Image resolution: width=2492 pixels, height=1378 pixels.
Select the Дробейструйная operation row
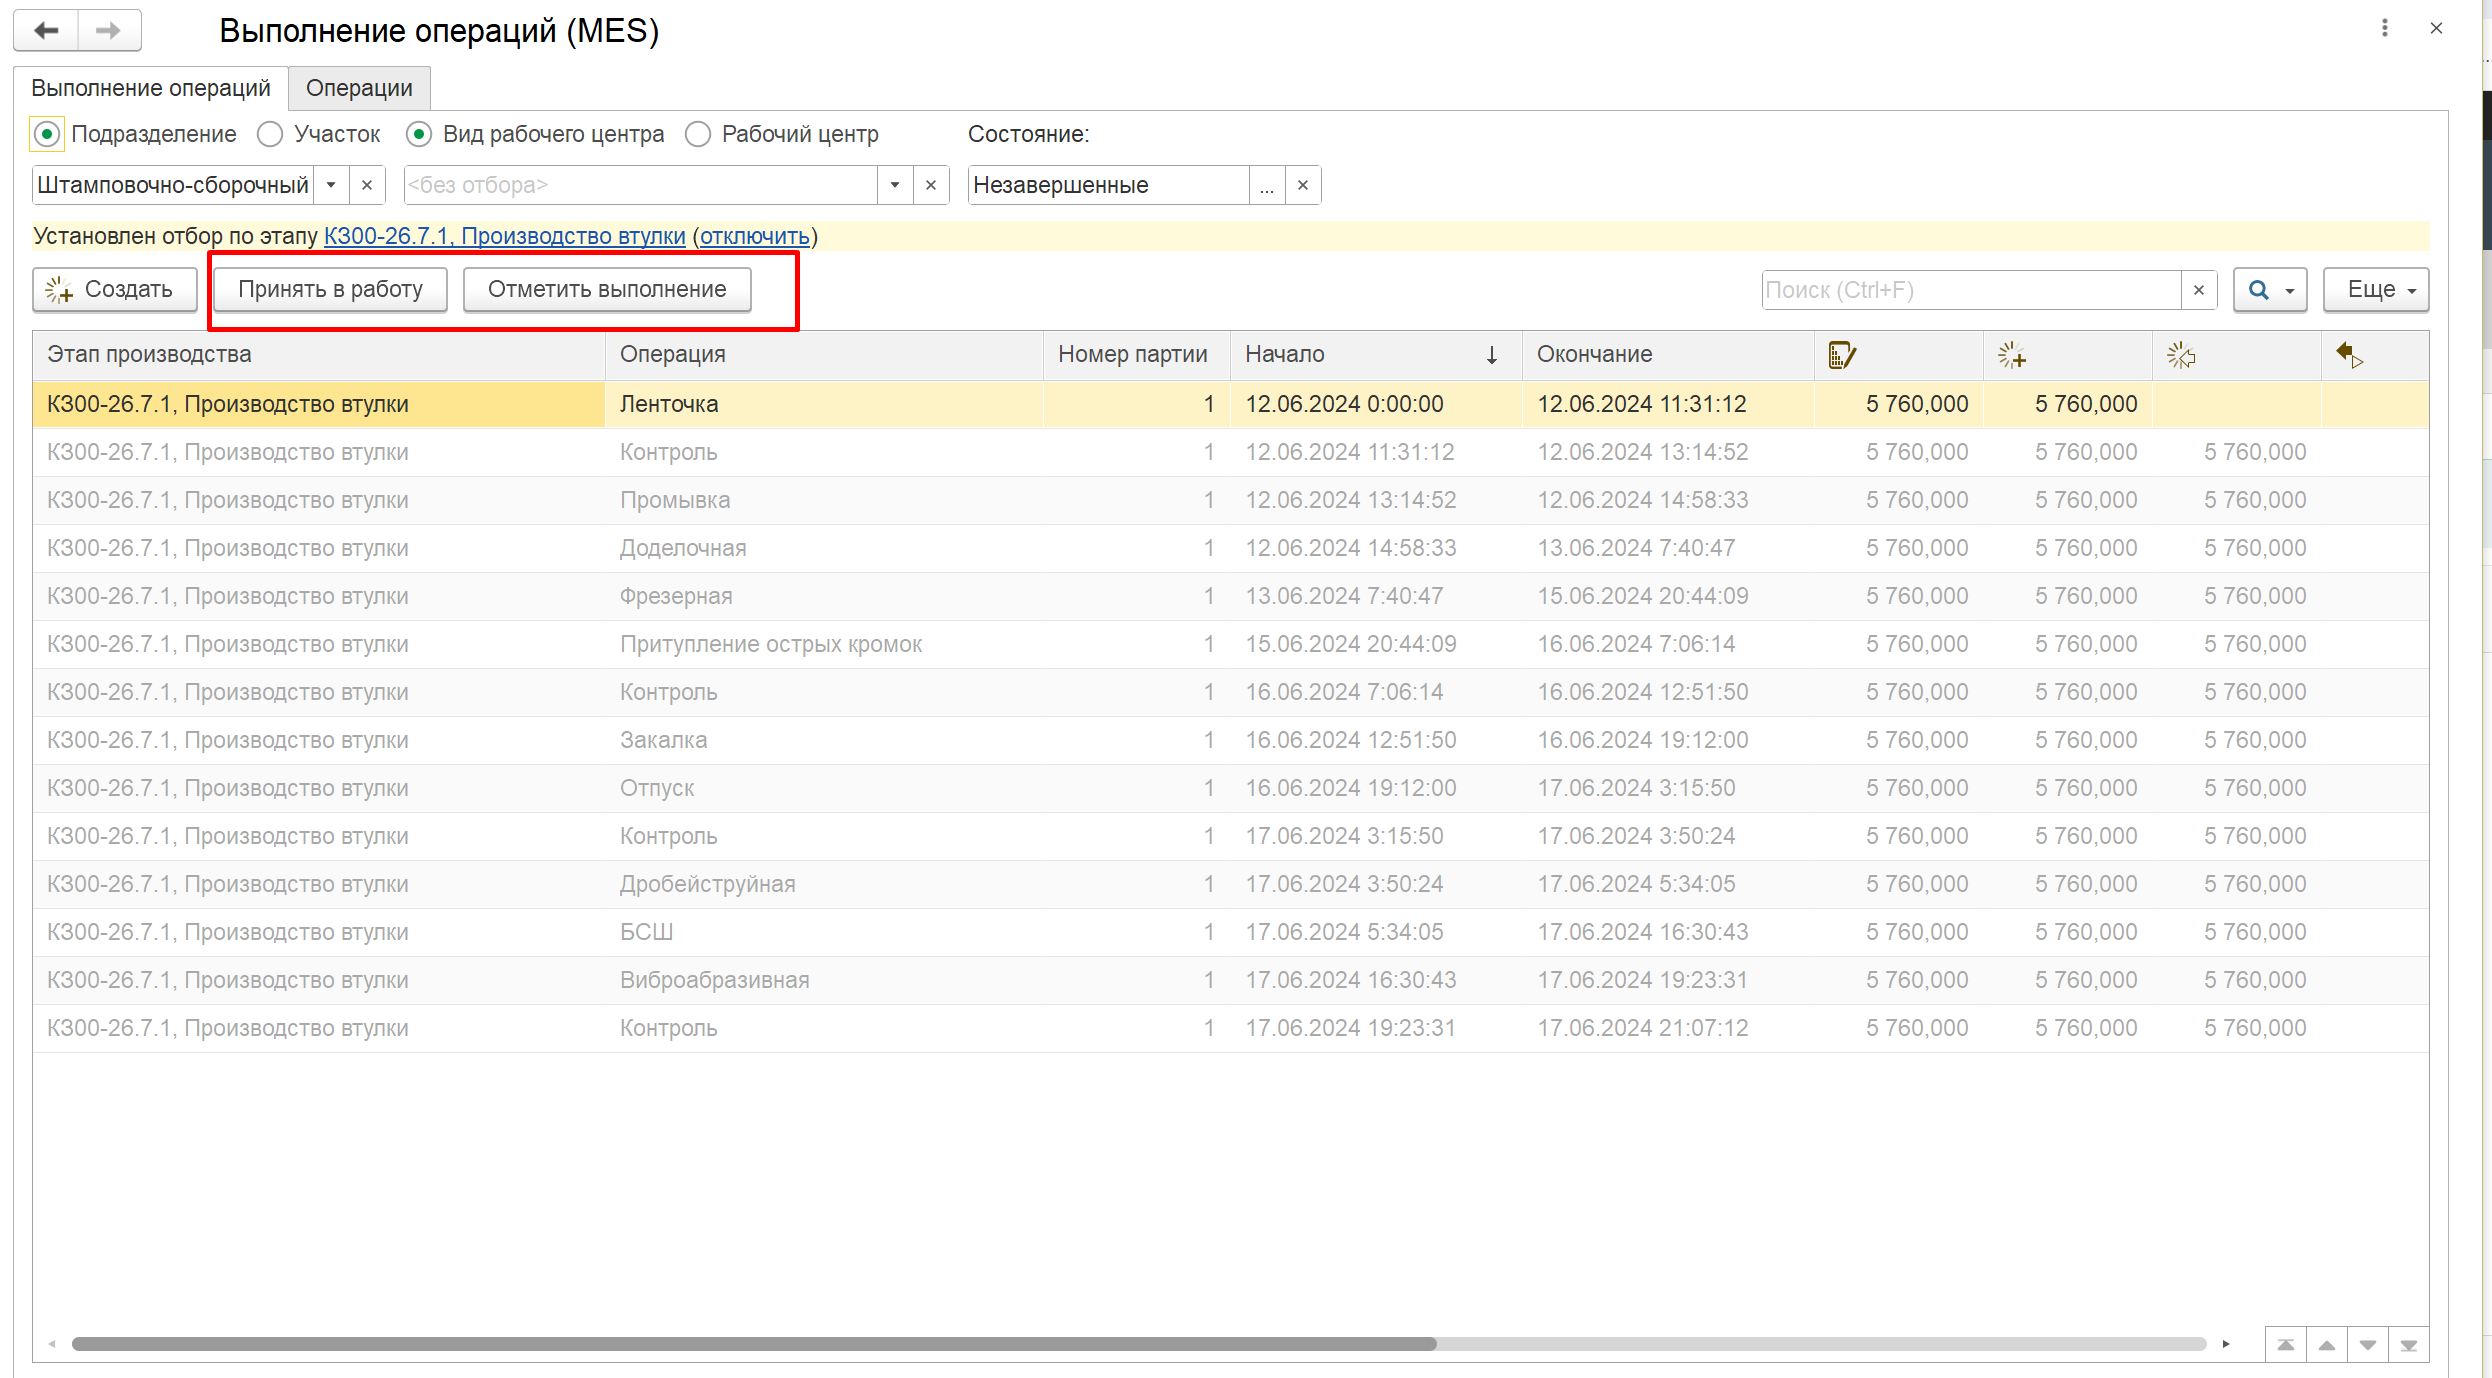[x=1231, y=884]
